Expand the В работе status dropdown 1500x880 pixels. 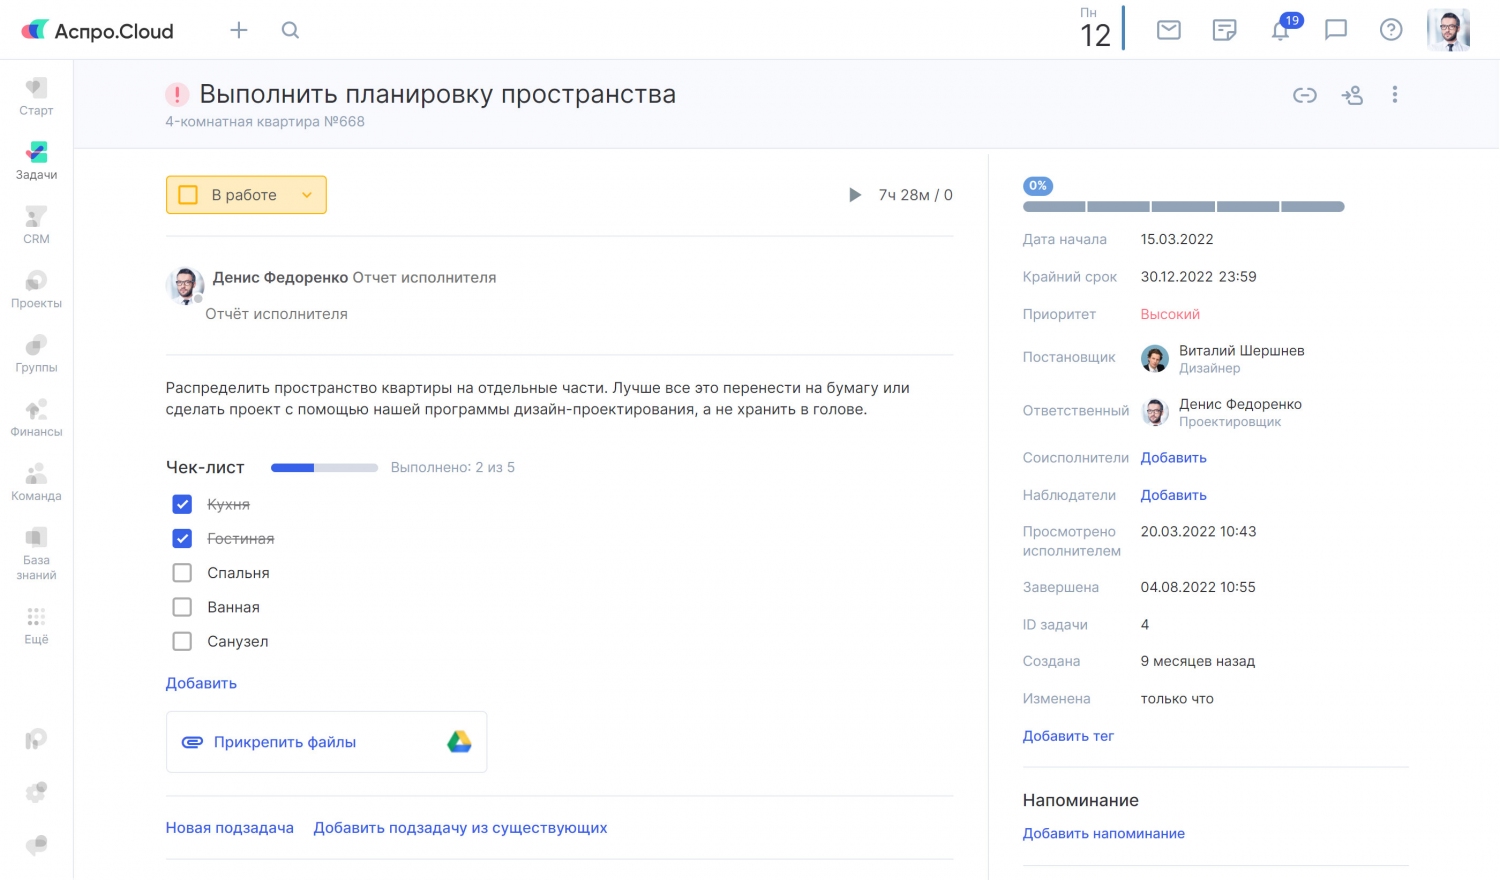coord(307,195)
